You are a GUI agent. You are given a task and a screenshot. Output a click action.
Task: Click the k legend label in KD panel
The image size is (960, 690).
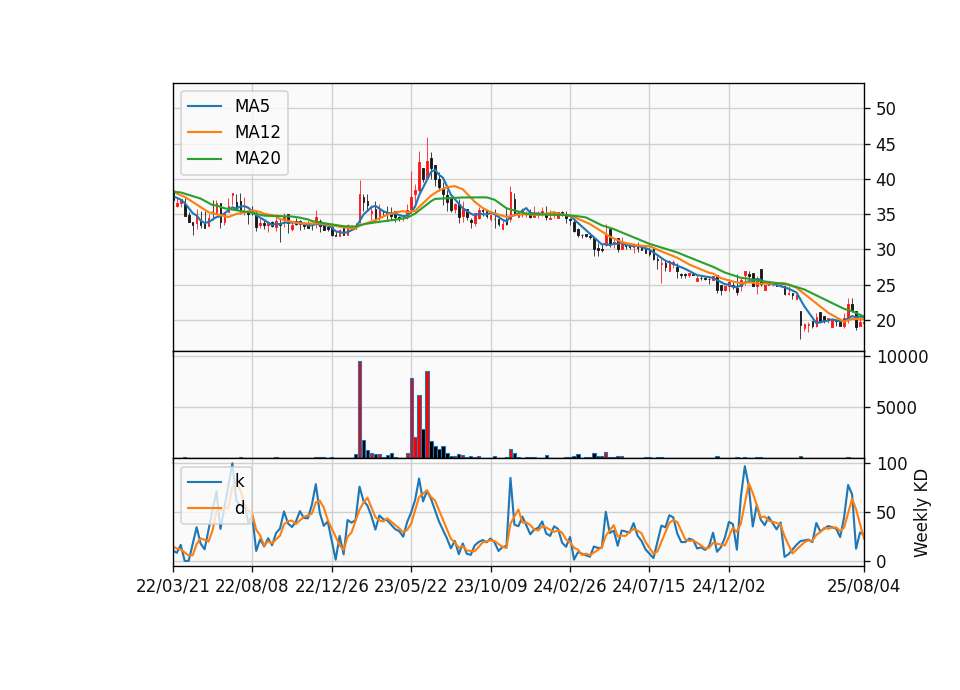[239, 482]
